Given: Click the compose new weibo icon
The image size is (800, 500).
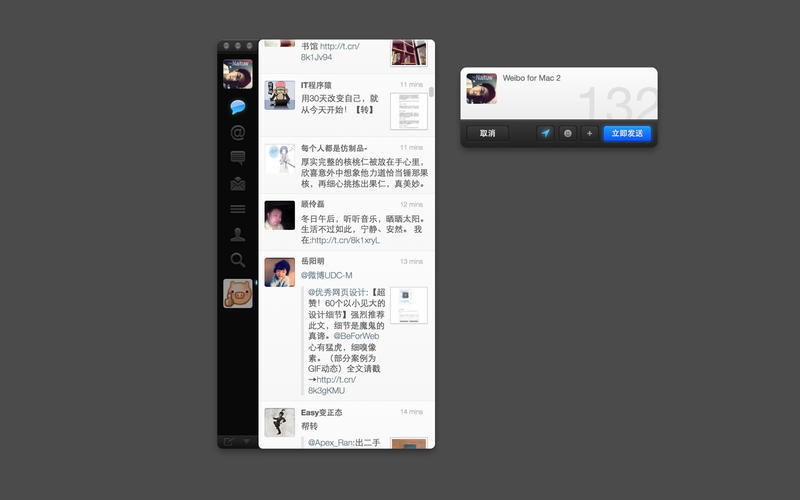Looking at the screenshot, I should coord(228,441).
